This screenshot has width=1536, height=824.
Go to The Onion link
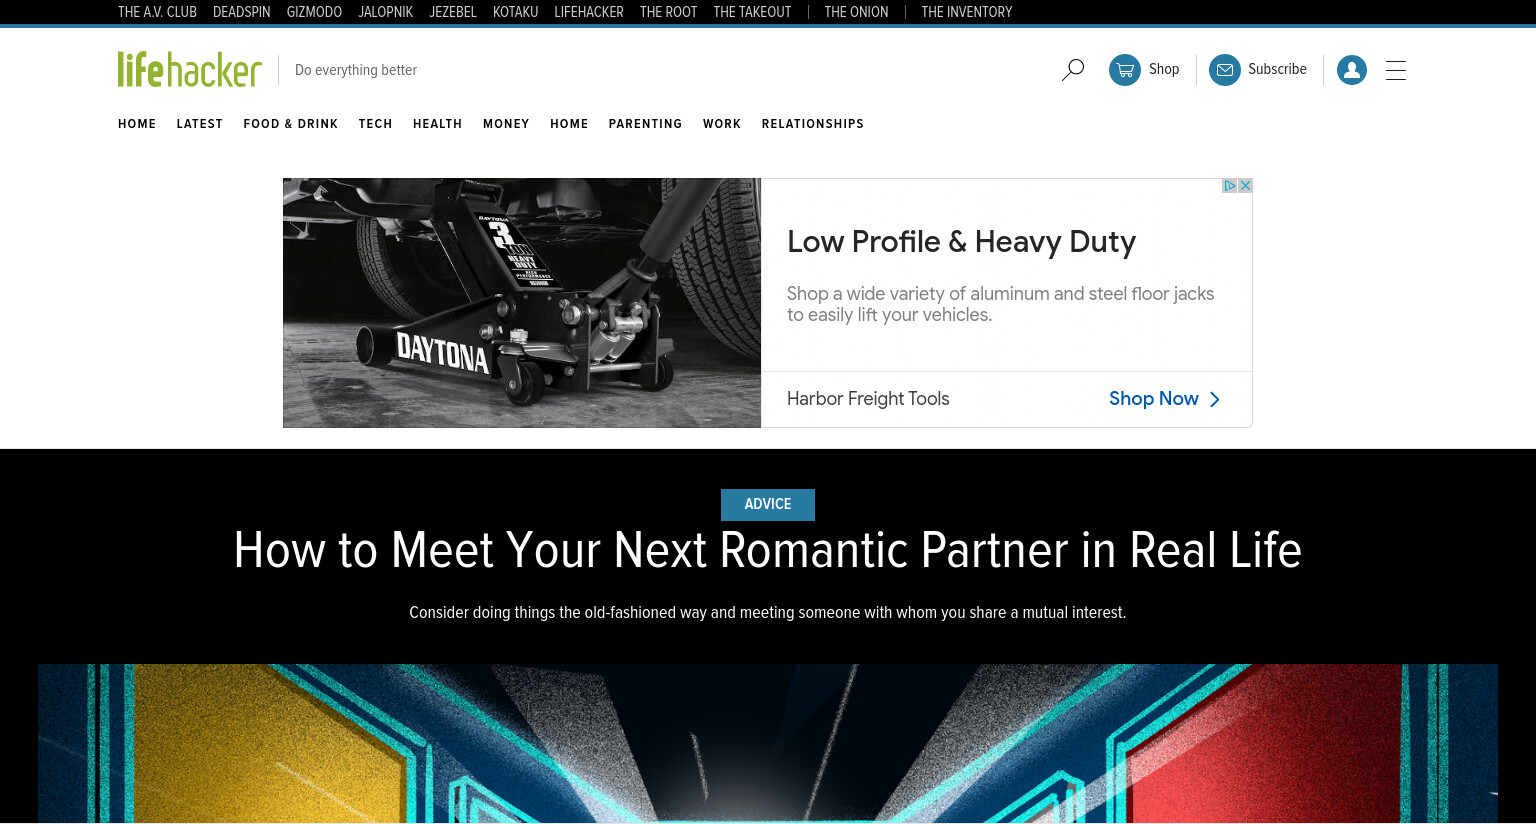[856, 12]
